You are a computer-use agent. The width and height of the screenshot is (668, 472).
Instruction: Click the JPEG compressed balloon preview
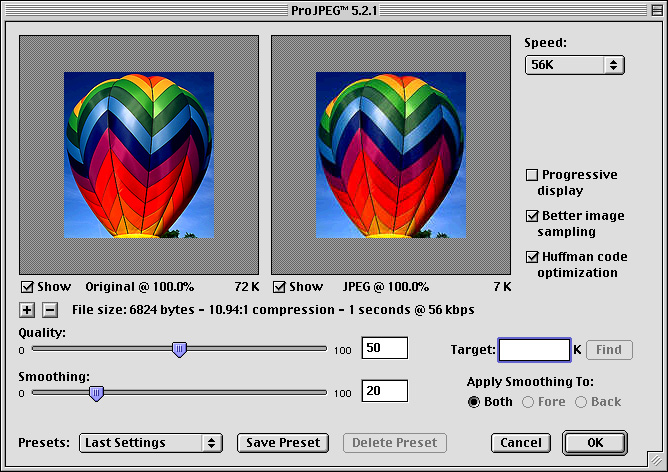(x=391, y=154)
